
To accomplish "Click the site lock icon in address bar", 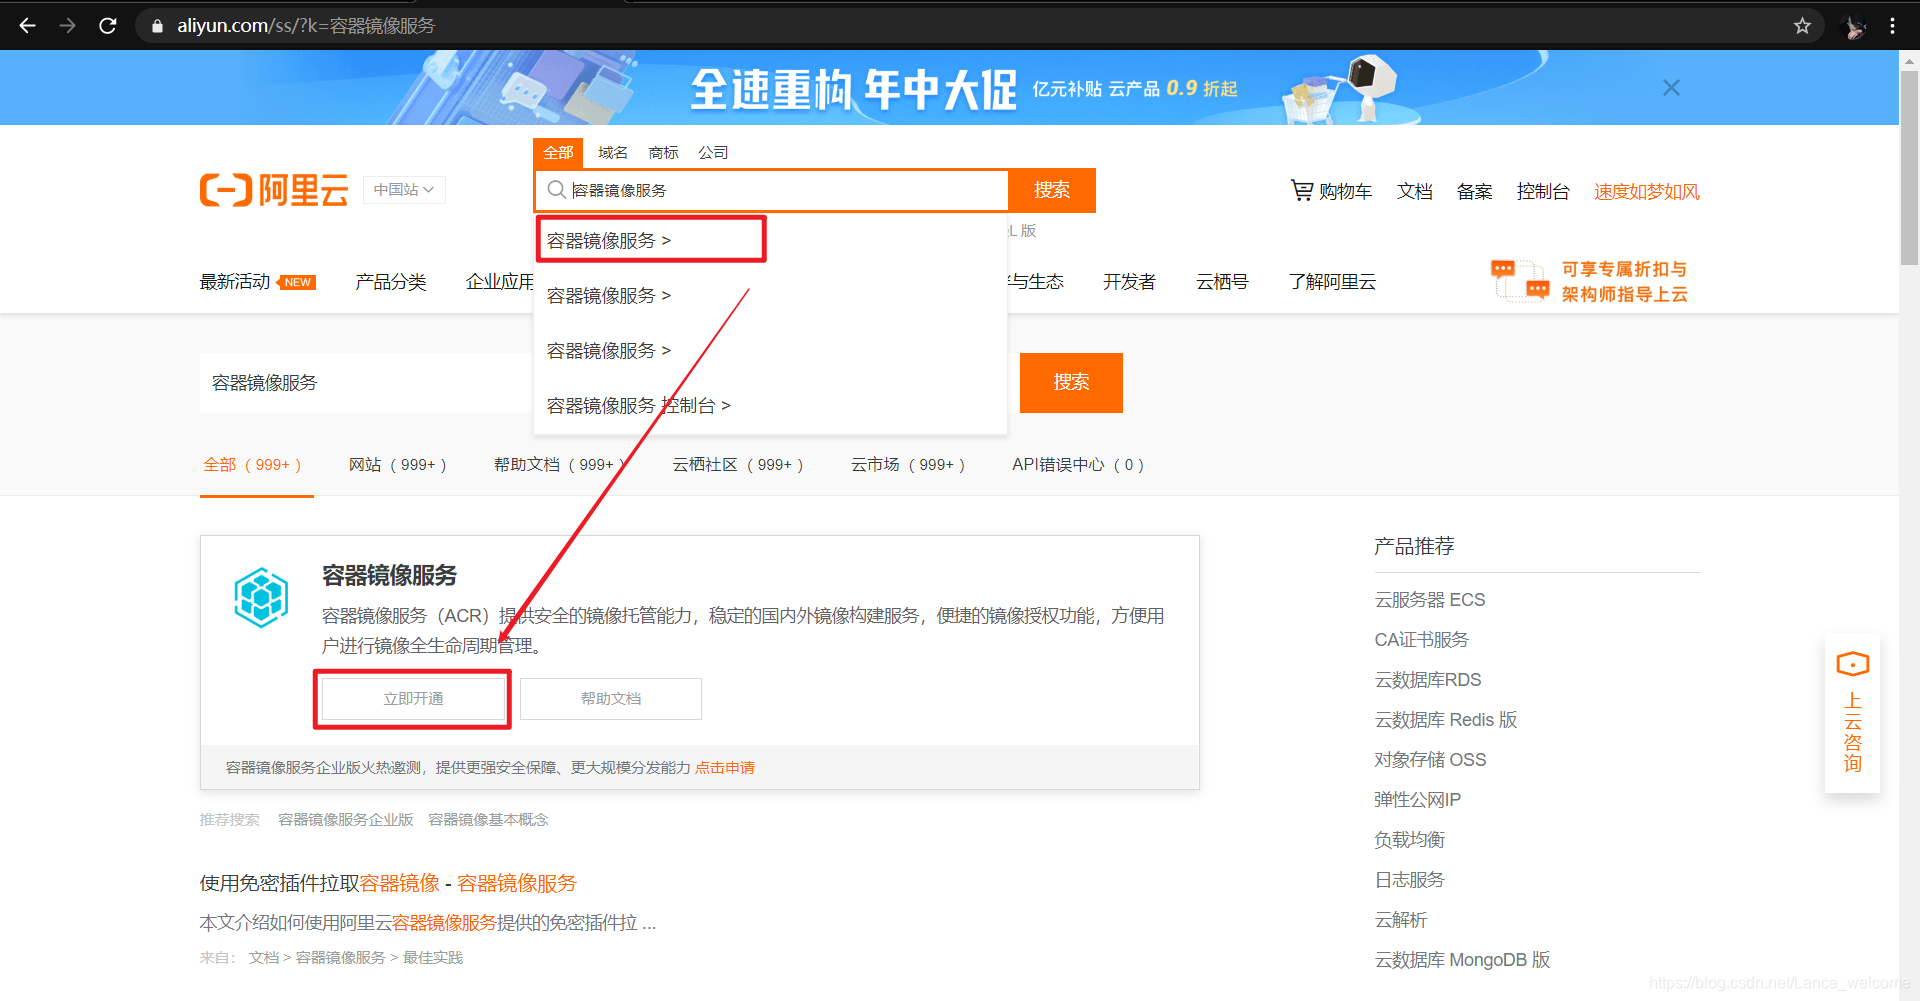I will (157, 26).
